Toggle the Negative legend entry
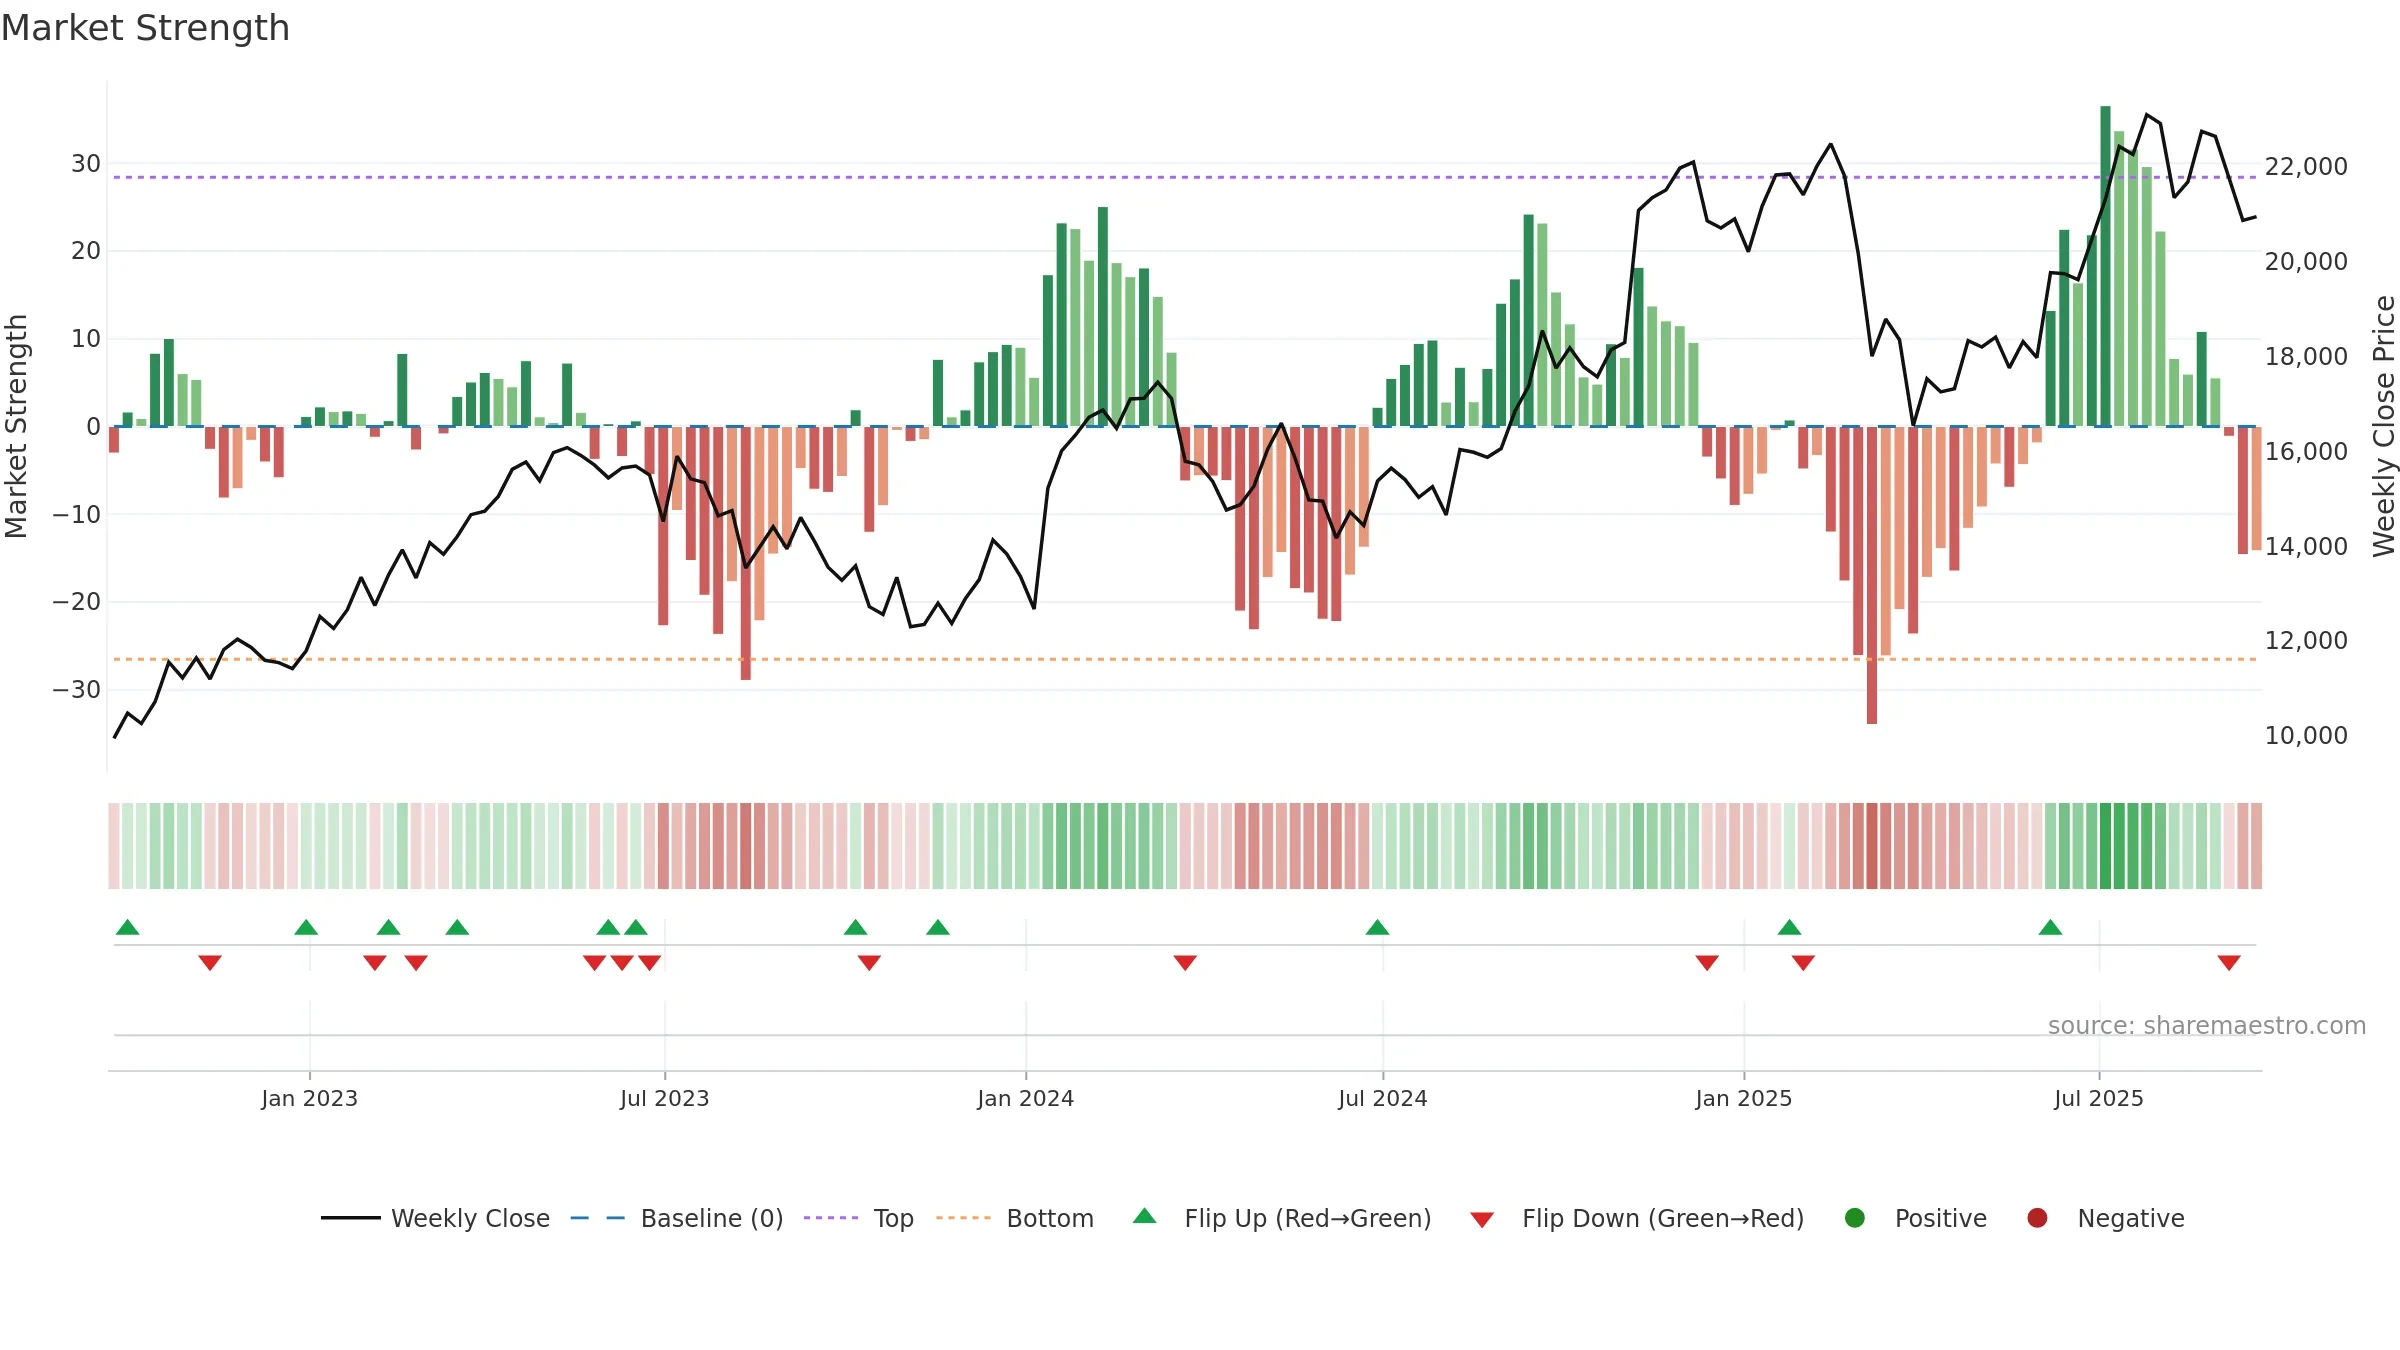This screenshot has height=1350, width=2400. 2105,1218
